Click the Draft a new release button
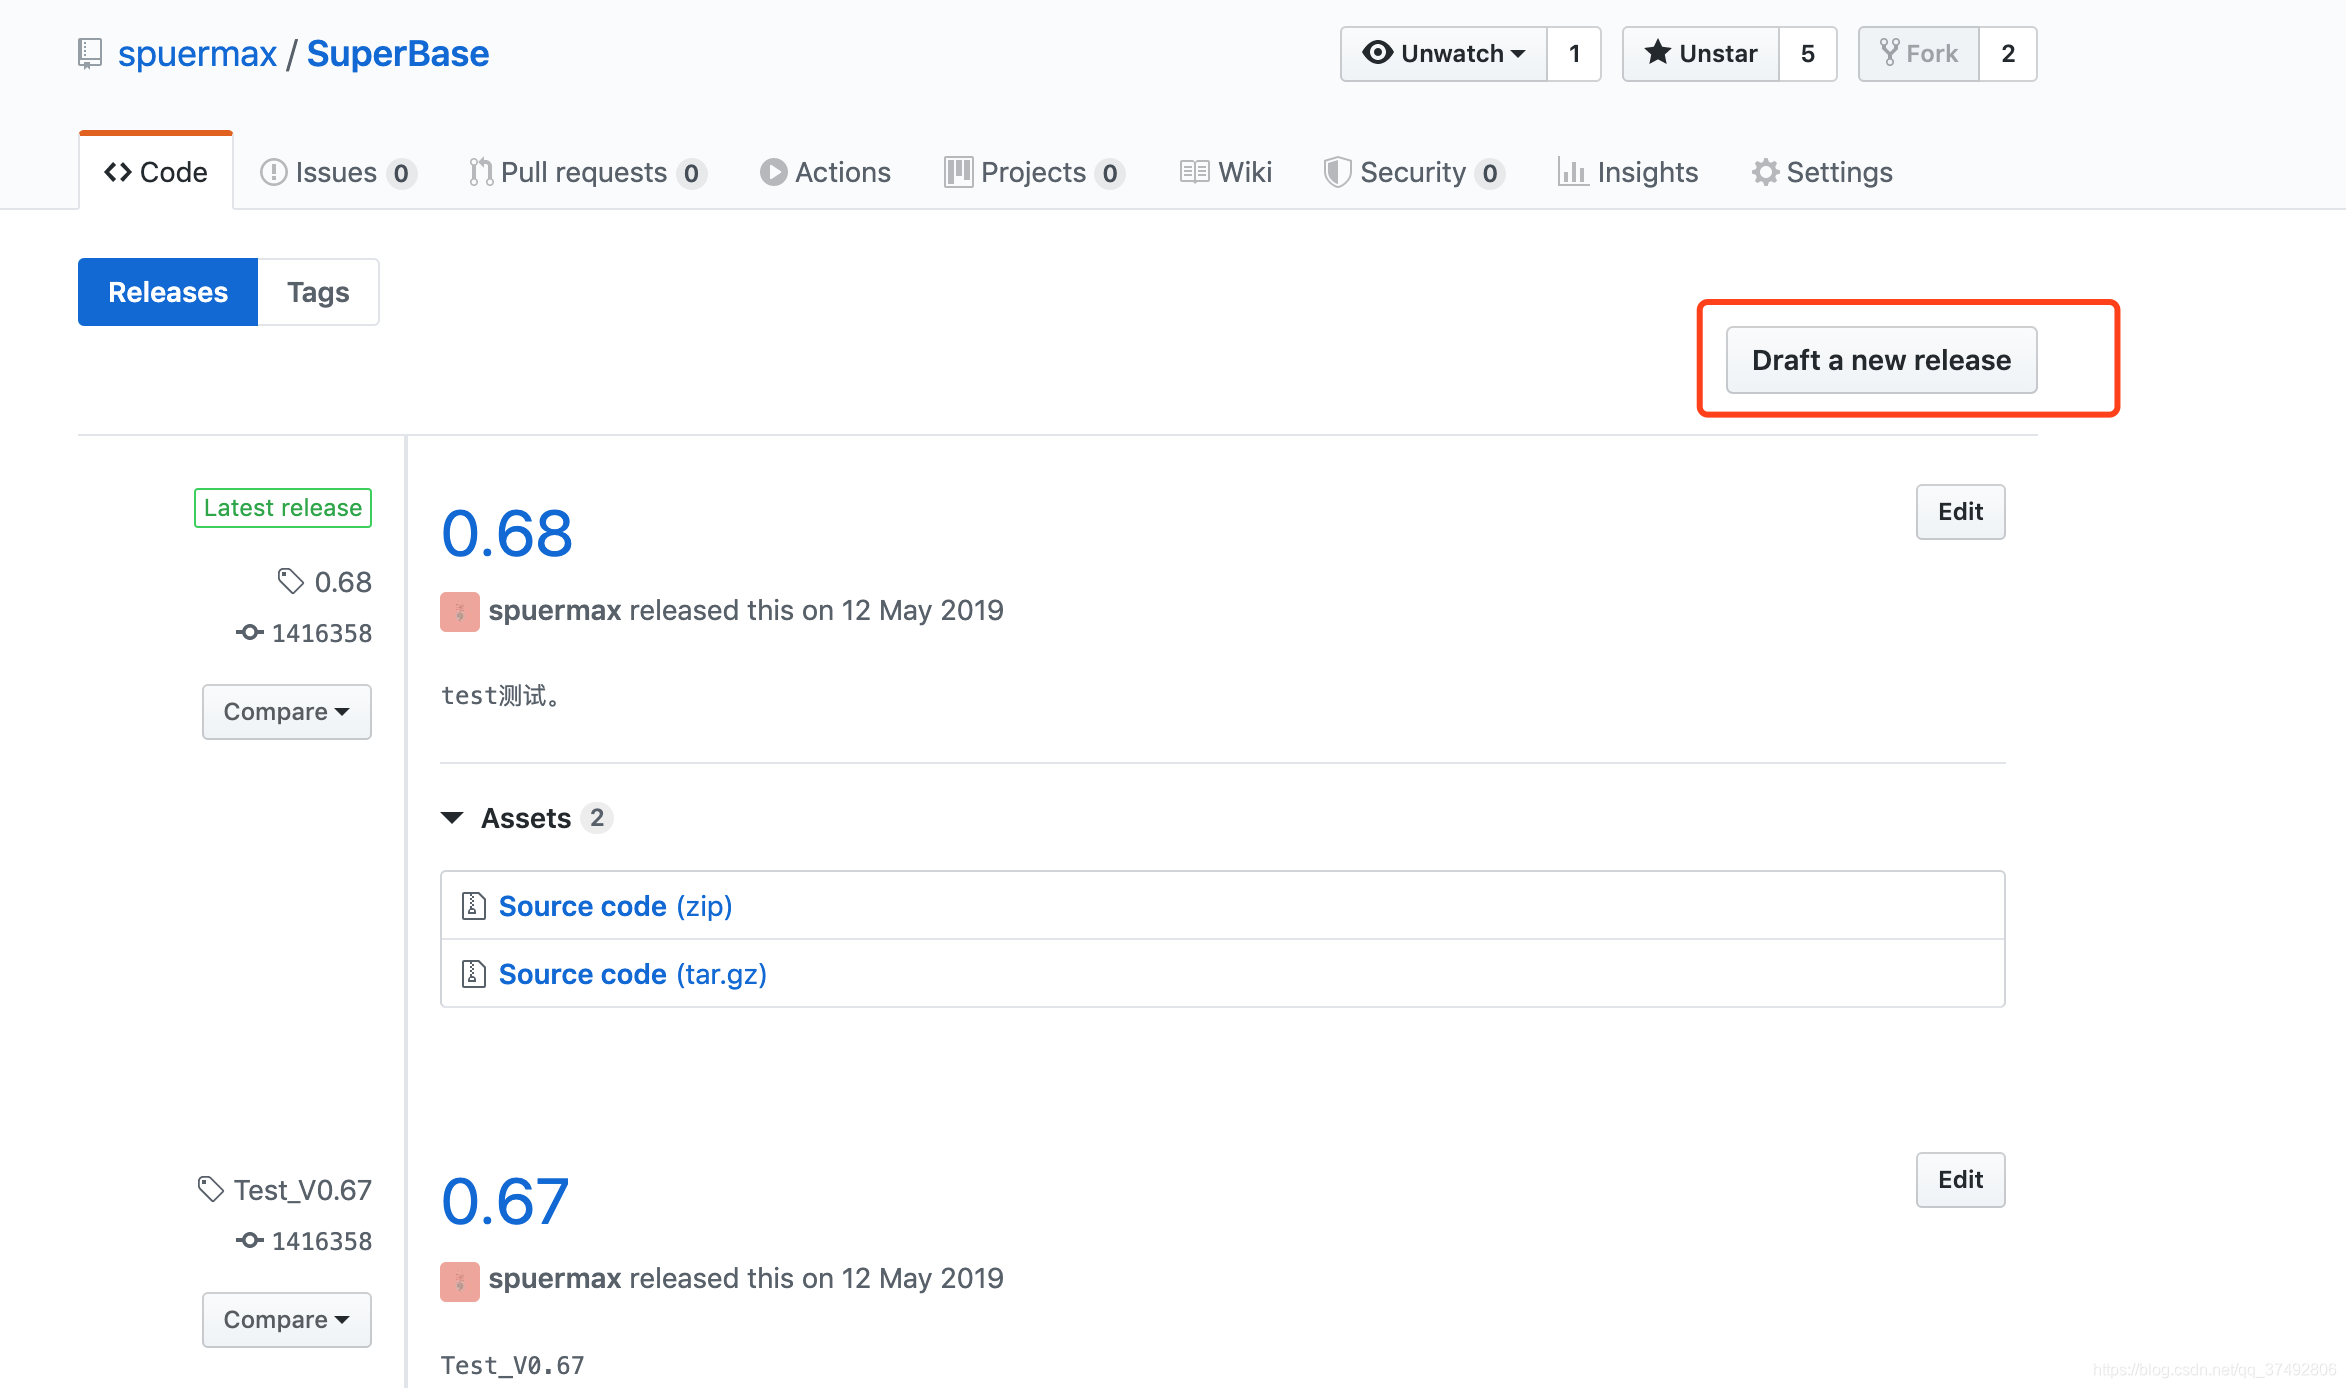 pyautogui.click(x=1881, y=360)
